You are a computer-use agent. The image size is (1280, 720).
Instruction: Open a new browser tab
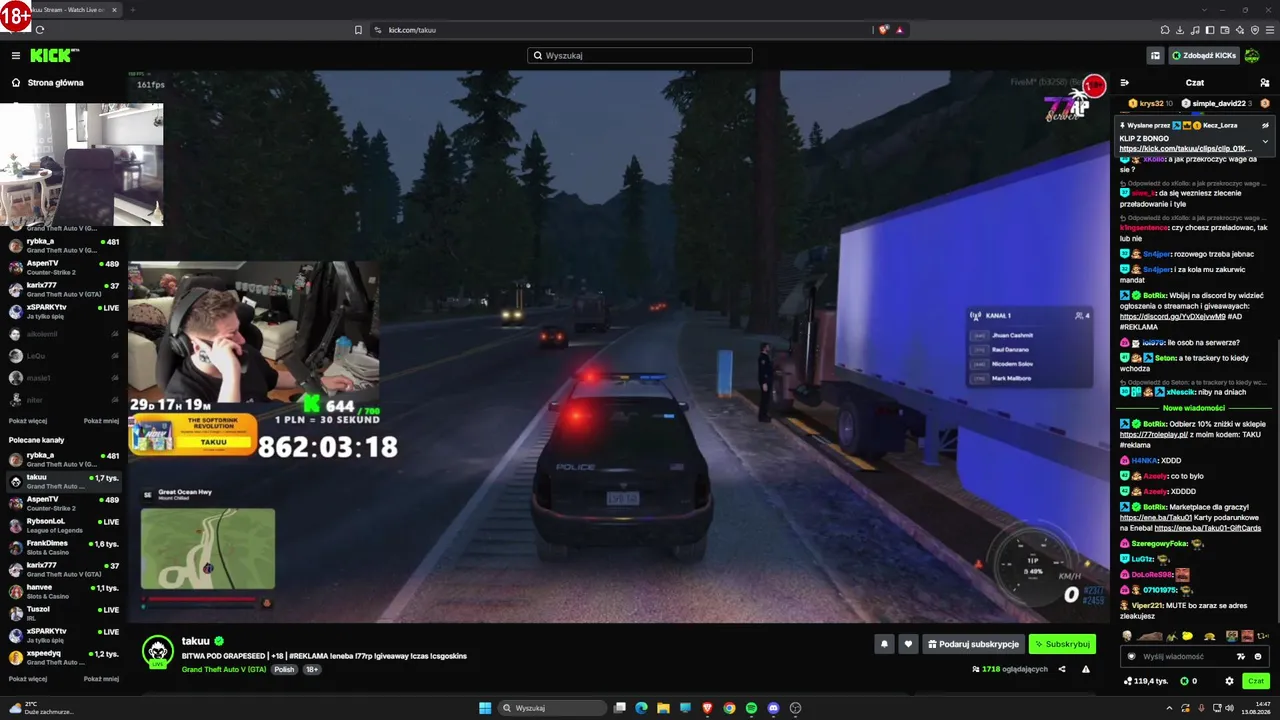click(x=132, y=9)
